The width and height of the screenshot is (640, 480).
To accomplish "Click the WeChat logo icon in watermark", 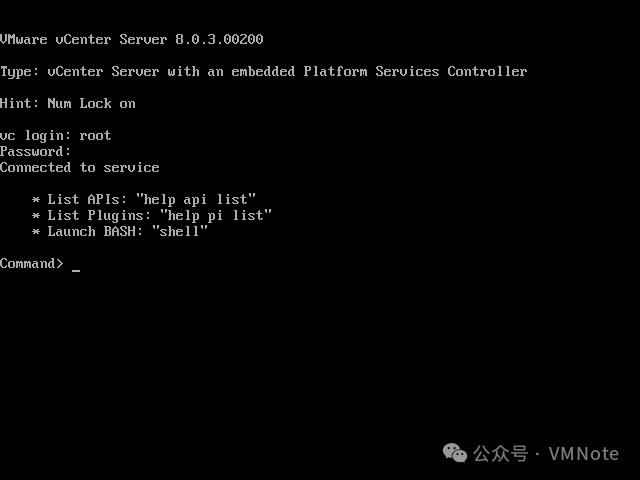I will [x=455, y=453].
